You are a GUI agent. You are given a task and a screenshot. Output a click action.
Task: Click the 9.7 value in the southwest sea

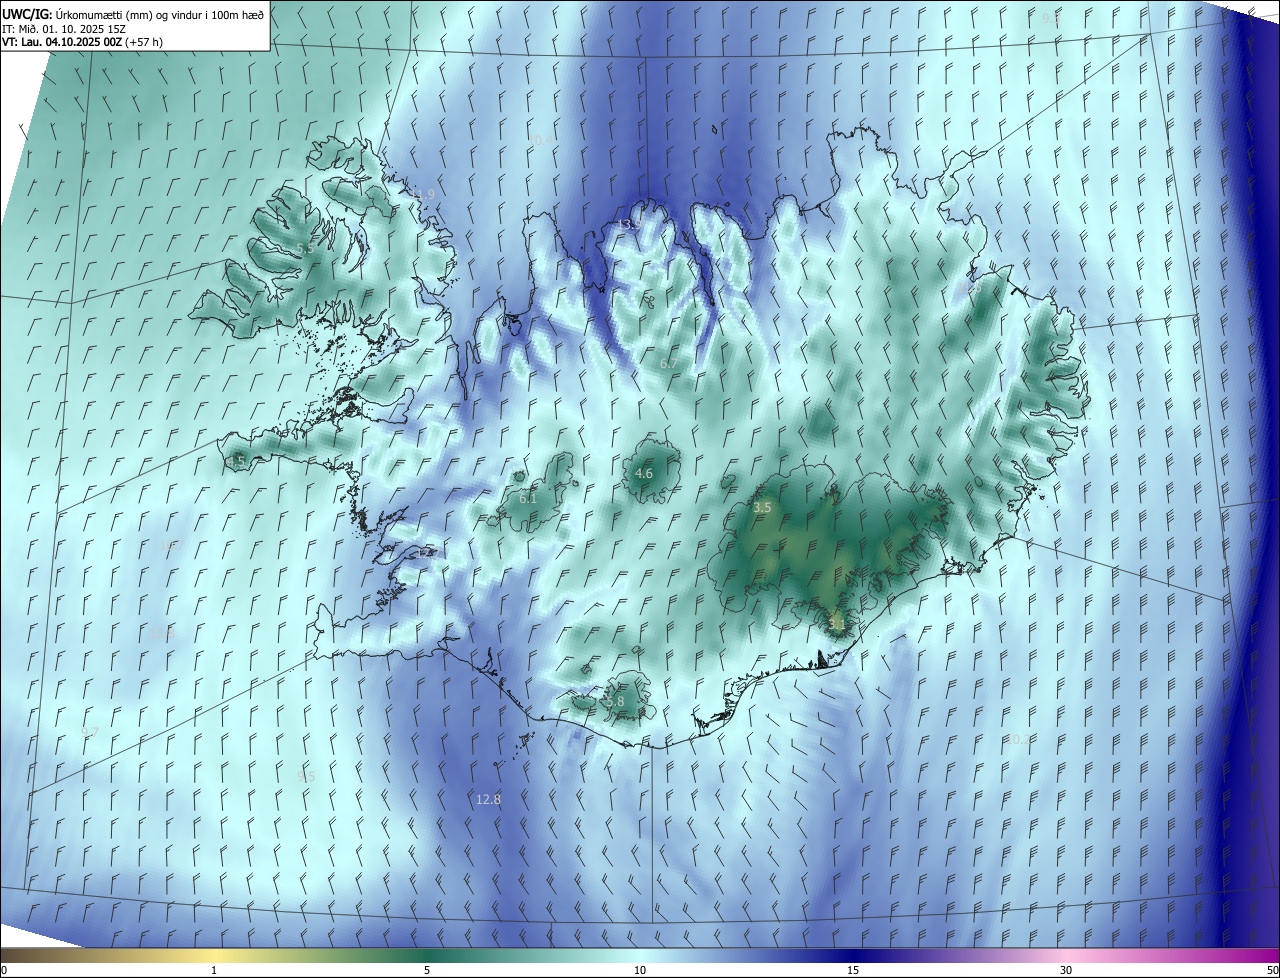(x=90, y=732)
